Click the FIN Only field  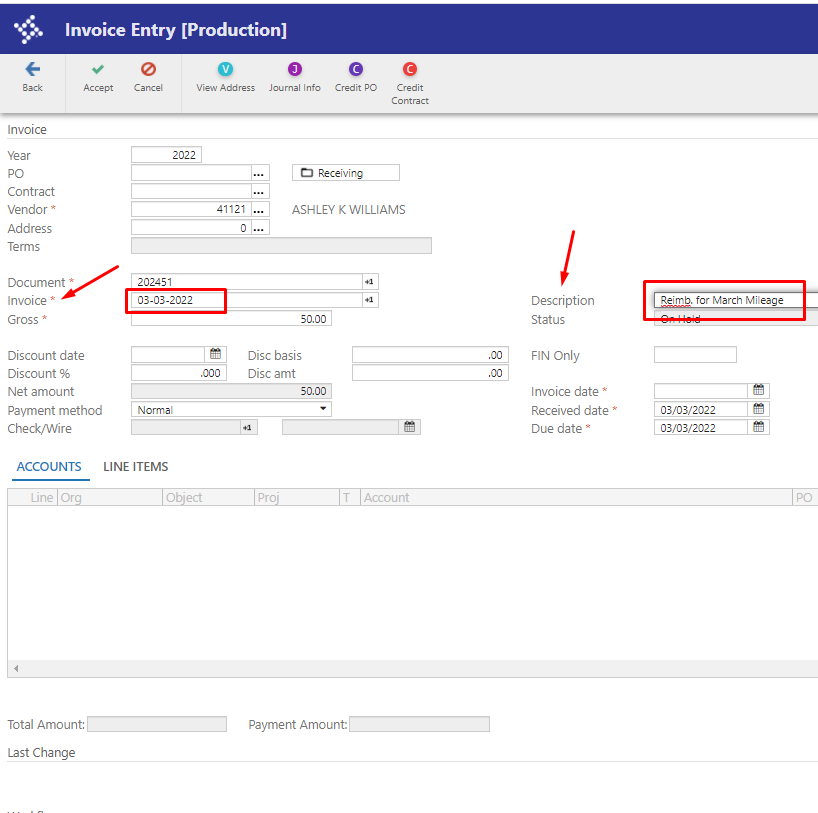click(x=695, y=354)
